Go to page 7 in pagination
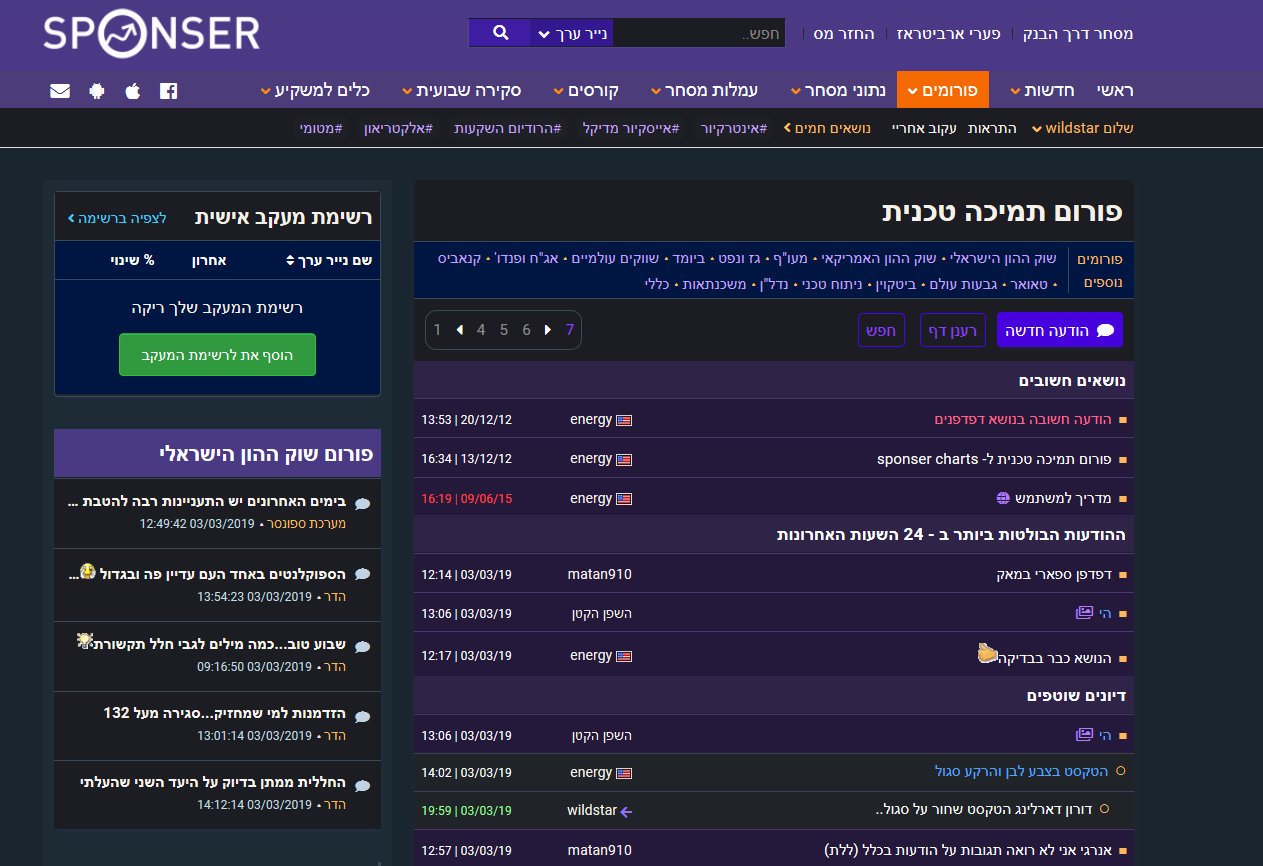Viewport: 1263px width, 866px height. tap(570, 330)
